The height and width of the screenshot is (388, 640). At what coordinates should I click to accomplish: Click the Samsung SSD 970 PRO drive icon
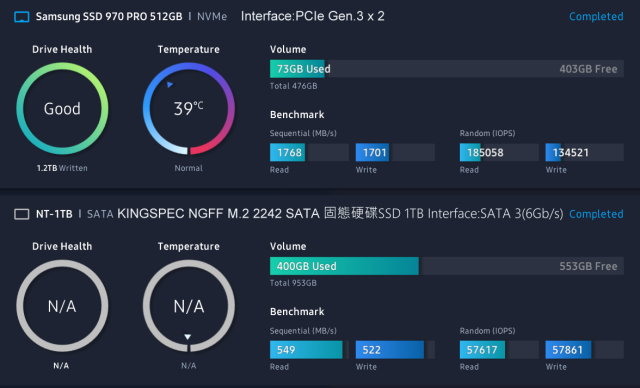[x=22, y=17]
